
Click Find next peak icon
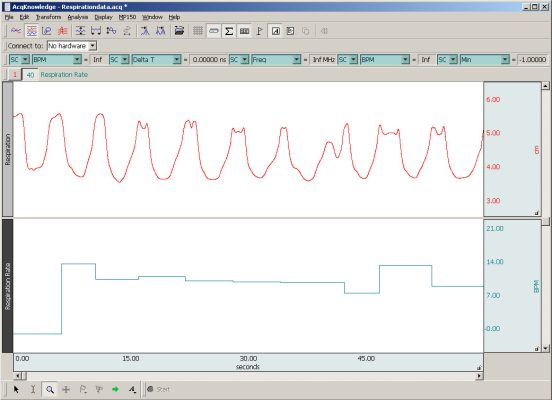point(145,31)
